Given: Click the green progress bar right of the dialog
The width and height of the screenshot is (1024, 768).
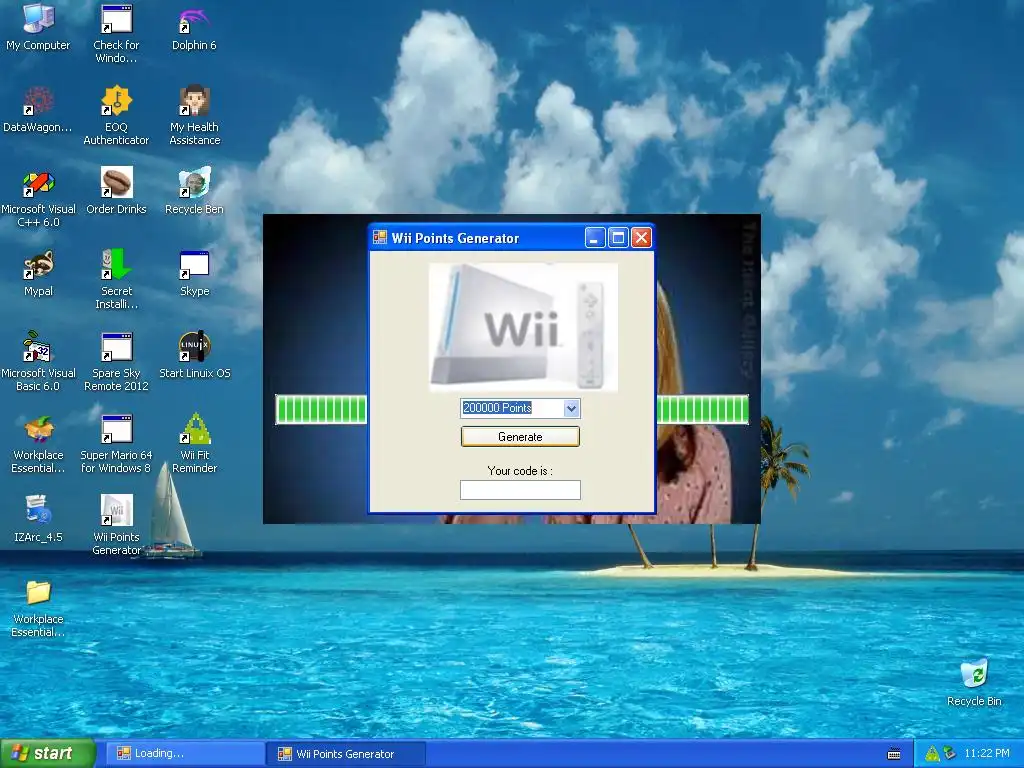Looking at the screenshot, I should pos(703,409).
